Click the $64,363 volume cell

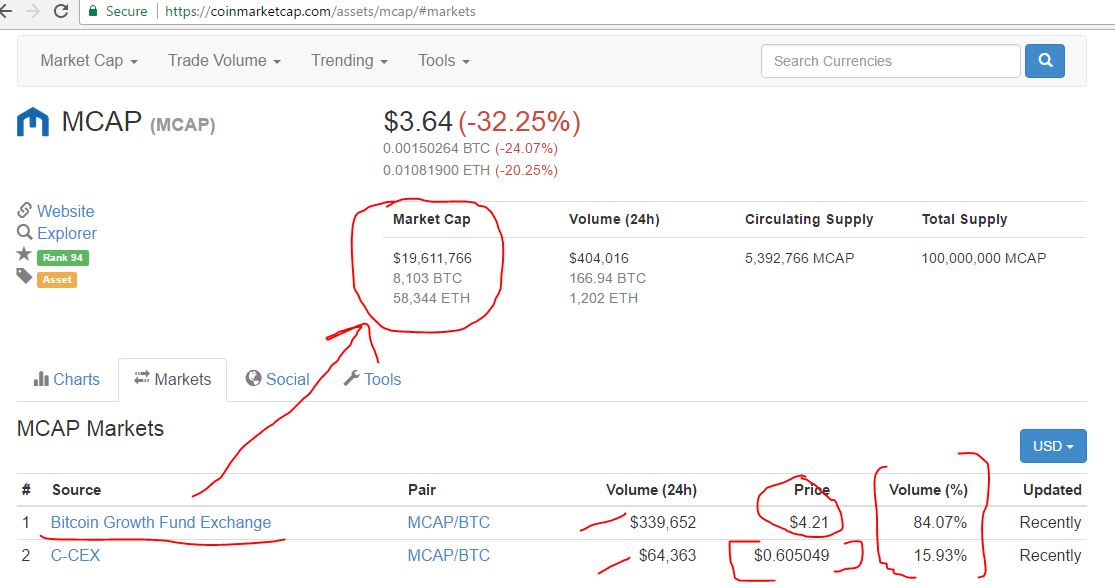click(x=667, y=555)
